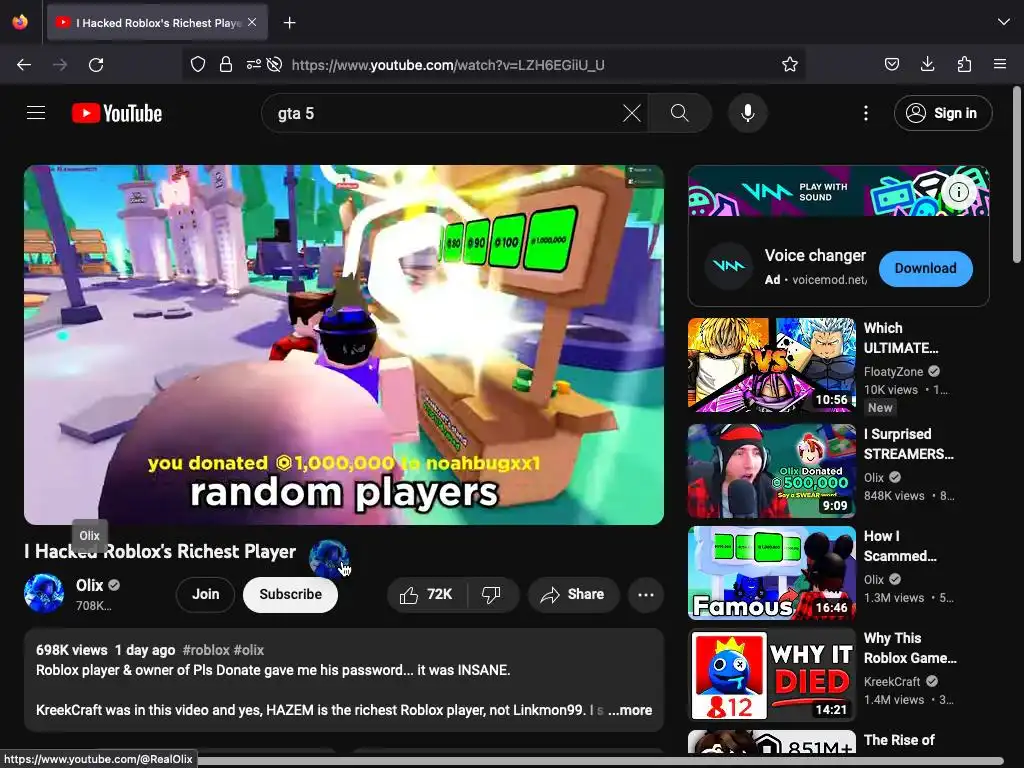
Task: Click the KreekCraft channel name
Action: coord(892,681)
